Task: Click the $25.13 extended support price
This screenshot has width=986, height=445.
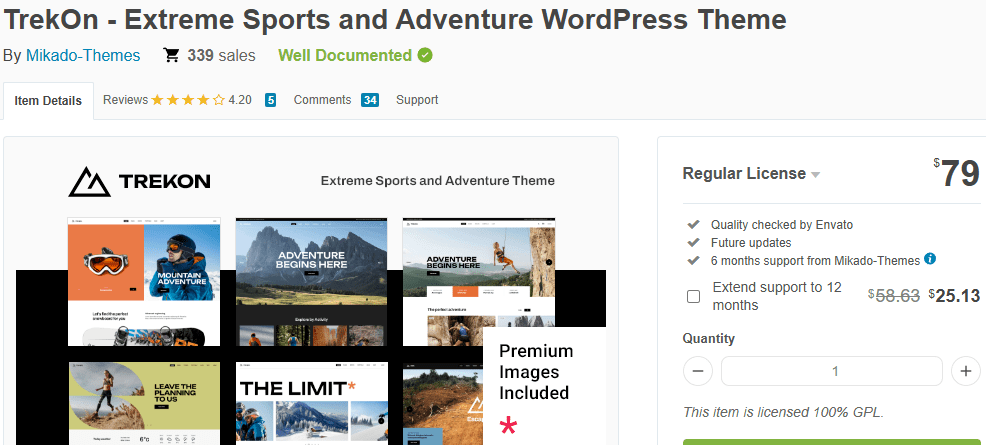Action: tap(955, 296)
